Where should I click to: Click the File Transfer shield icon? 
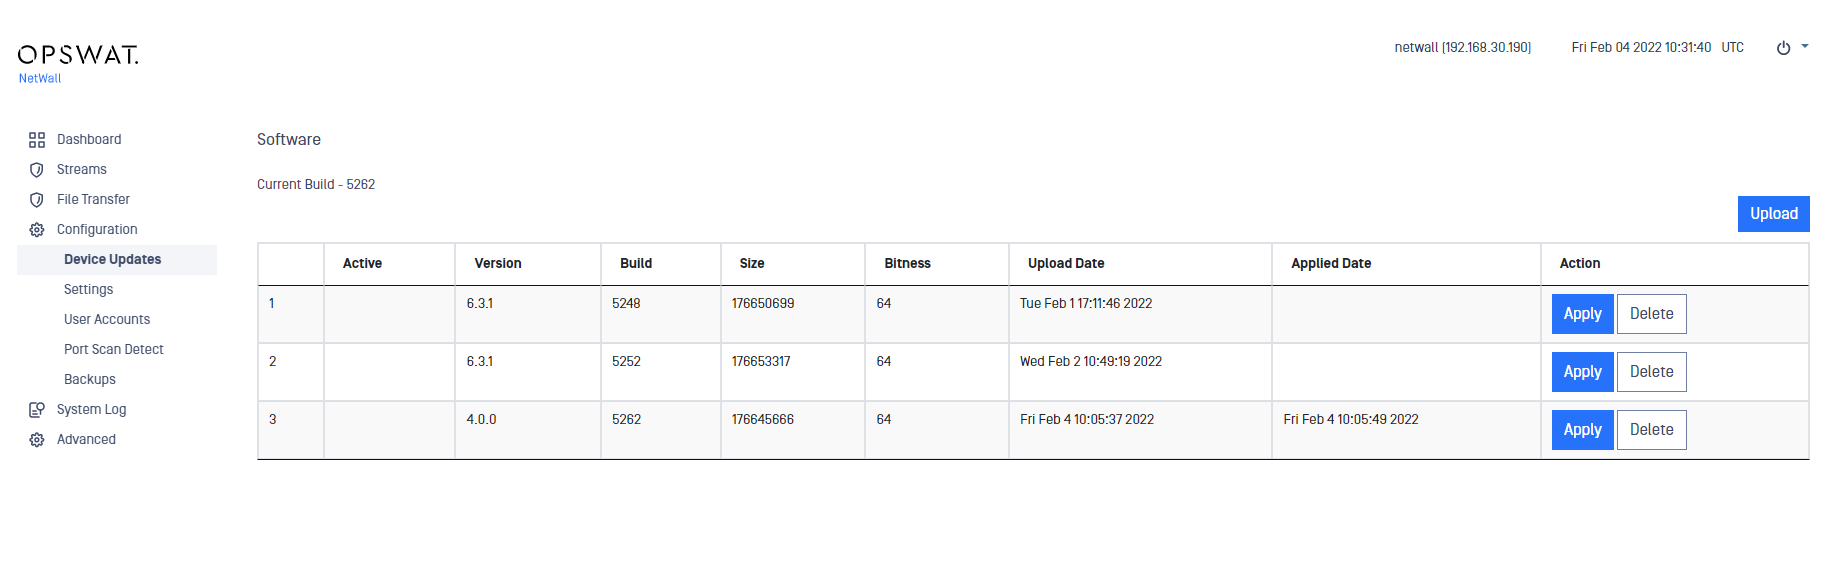coord(37,200)
